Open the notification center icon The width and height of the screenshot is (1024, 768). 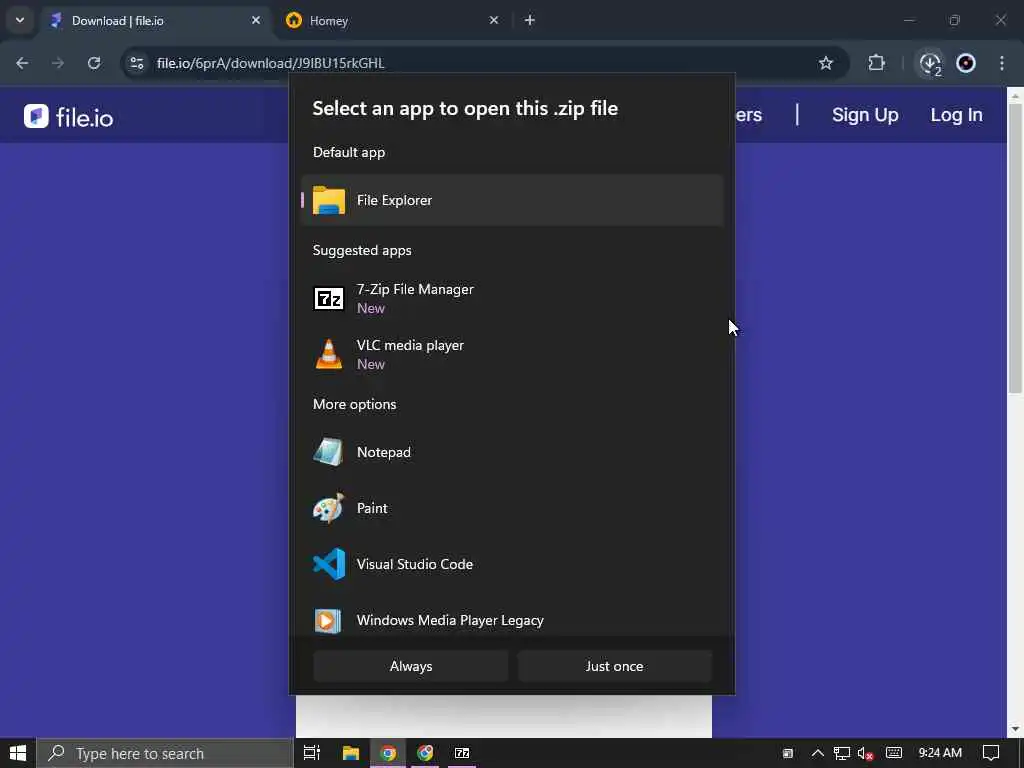pos(991,753)
